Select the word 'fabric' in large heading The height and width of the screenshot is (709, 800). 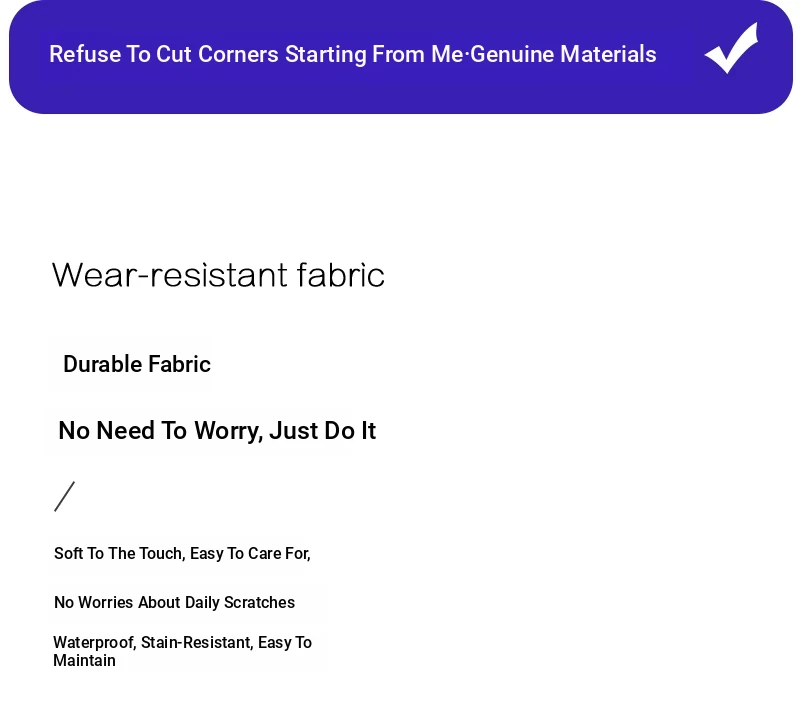coord(341,275)
